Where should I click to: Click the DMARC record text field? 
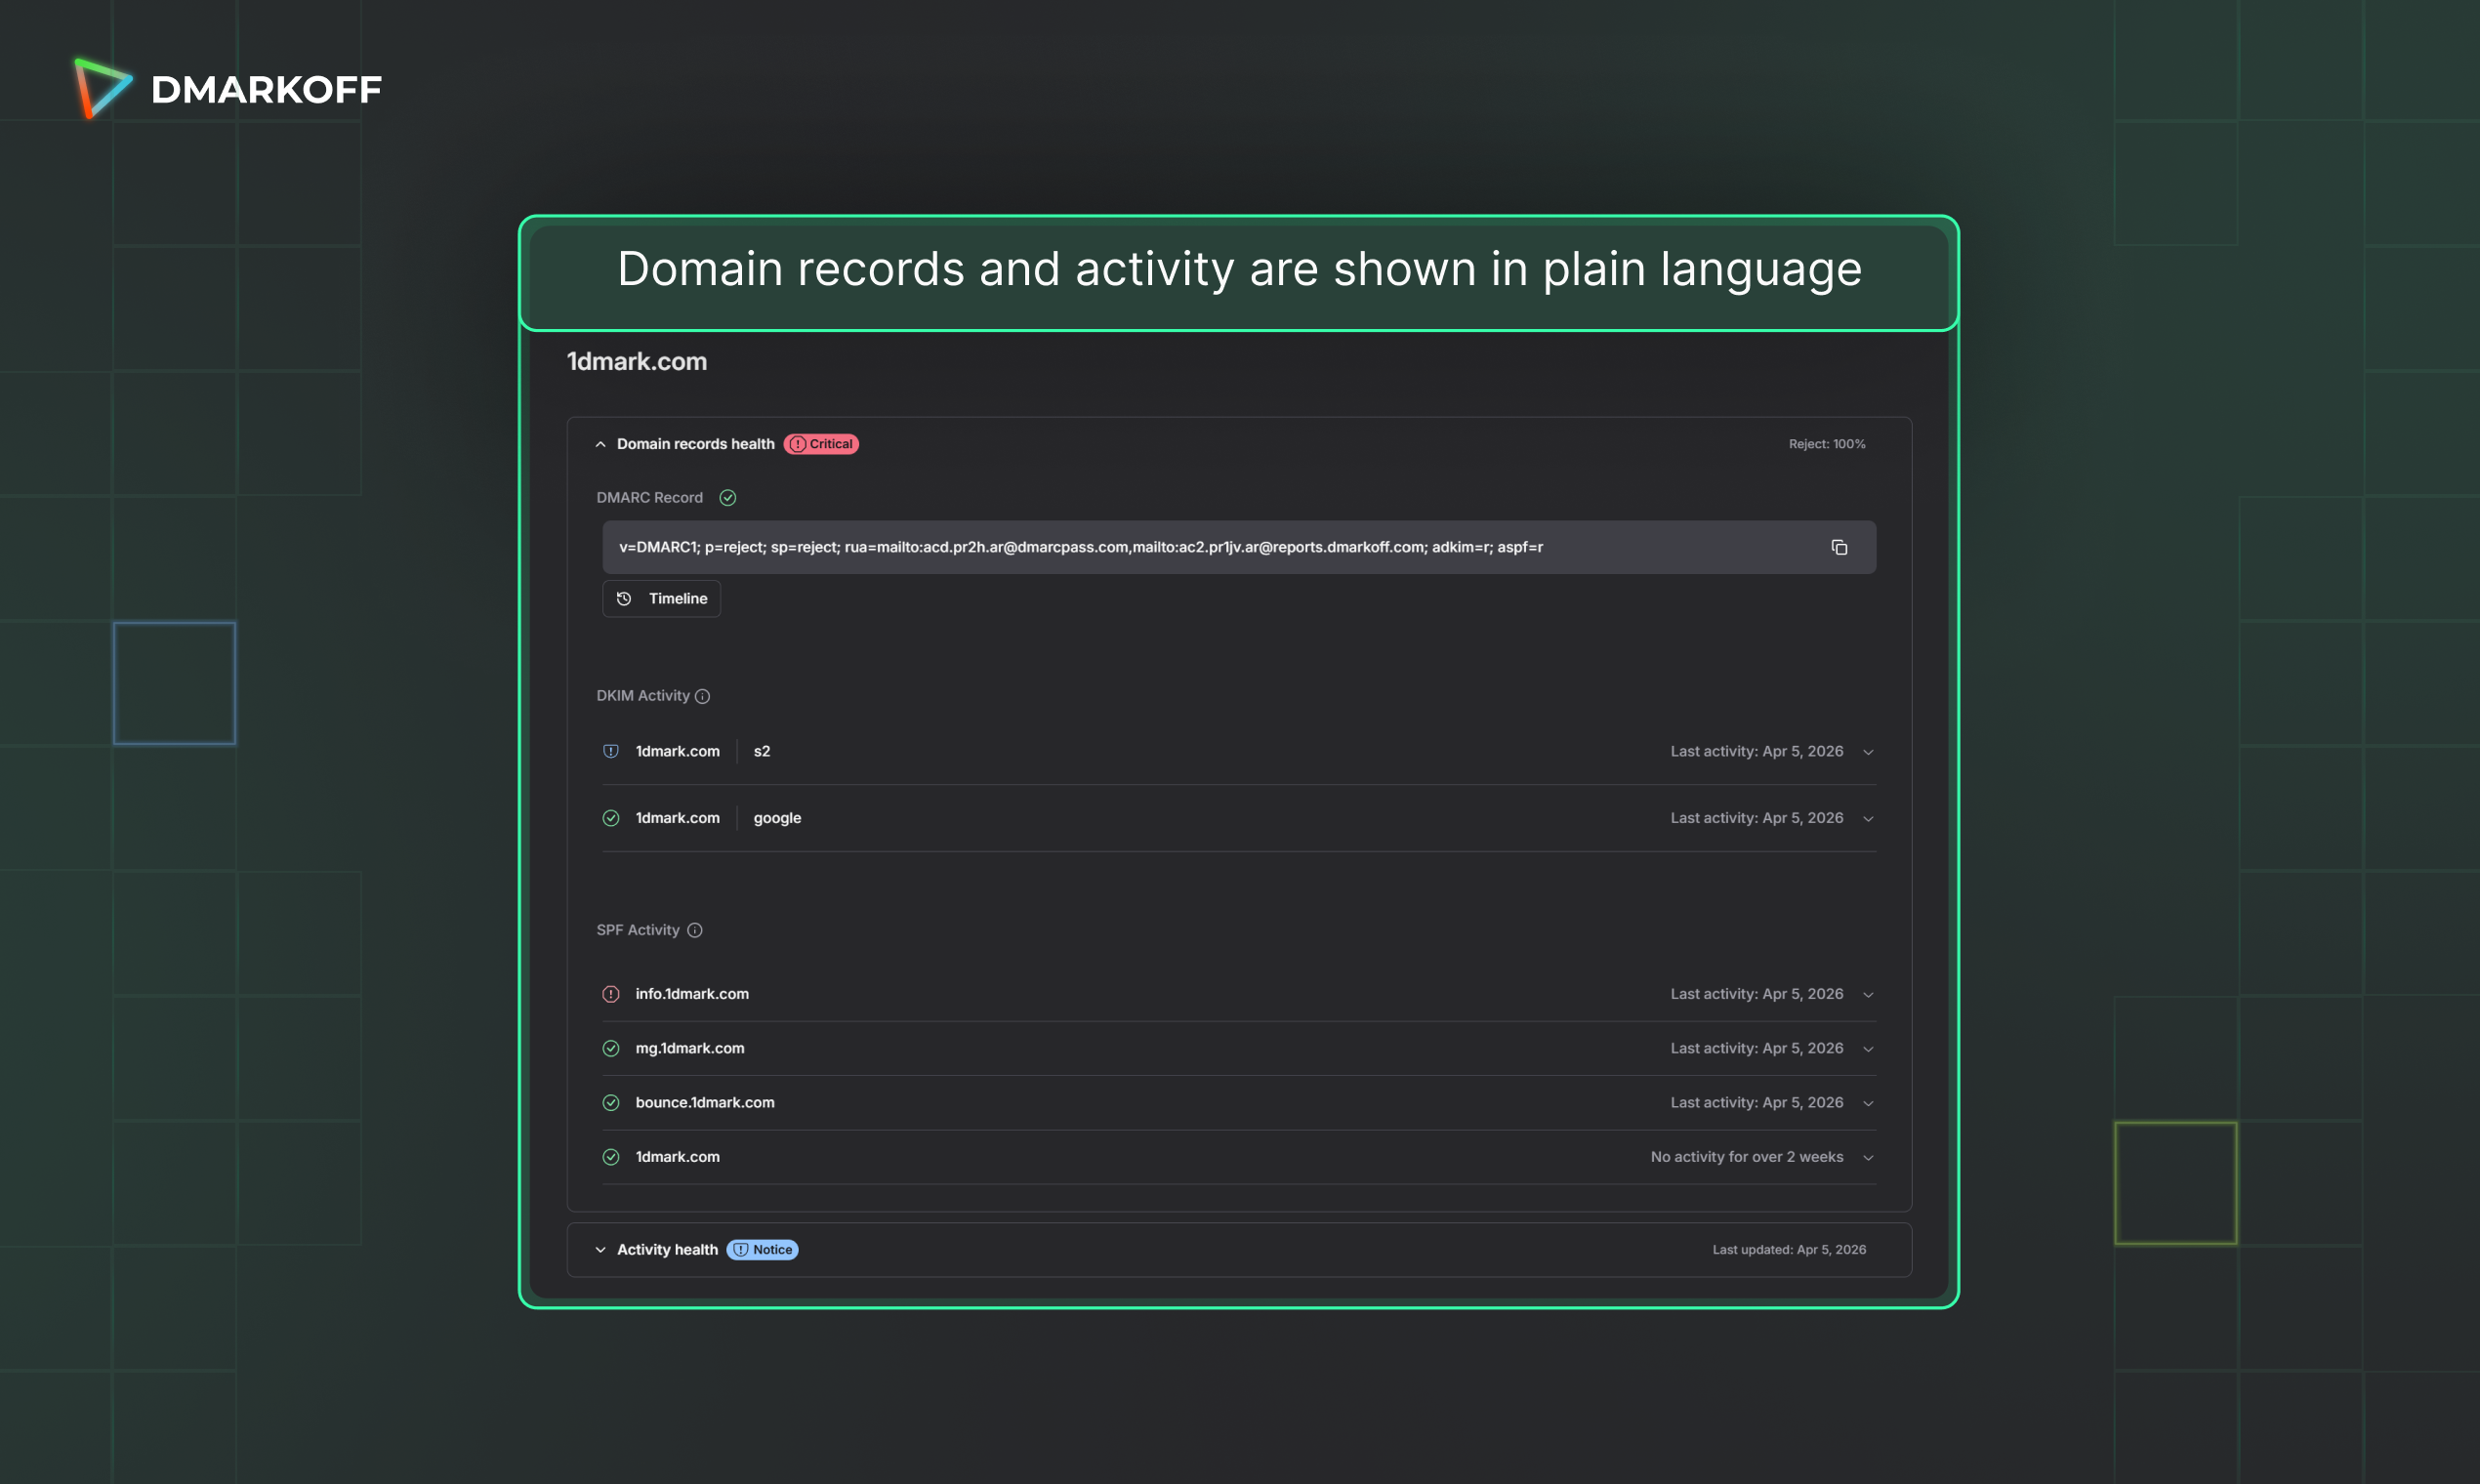tap(1080, 547)
